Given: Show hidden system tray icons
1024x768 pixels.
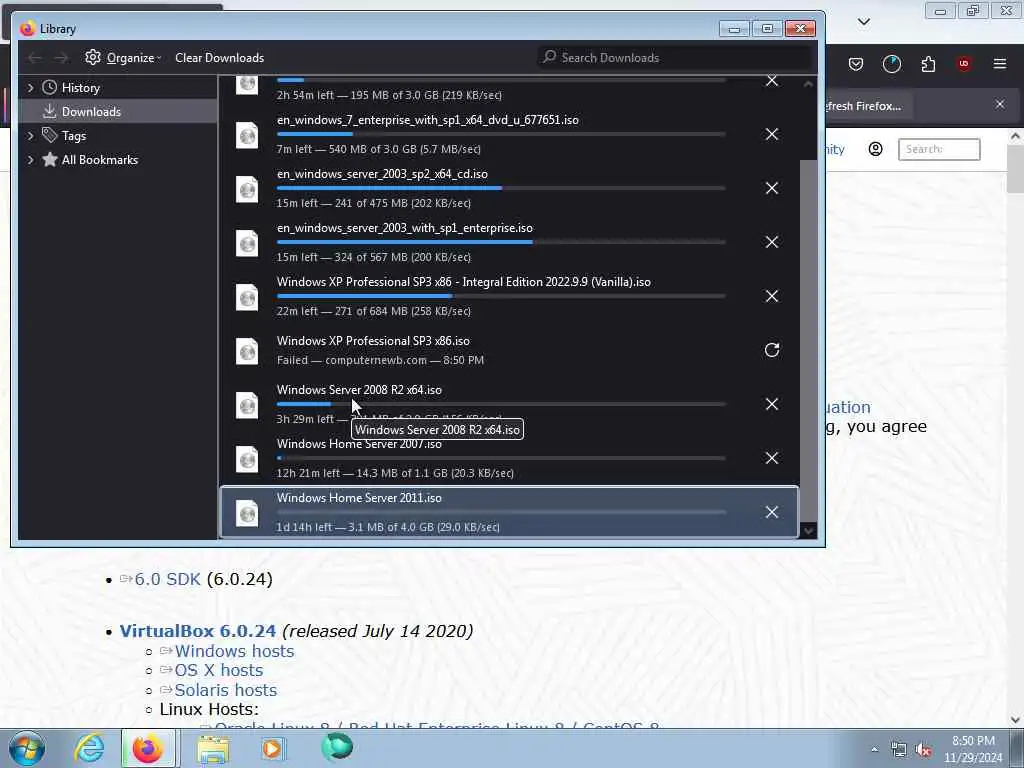Looking at the screenshot, I should coord(874,750).
